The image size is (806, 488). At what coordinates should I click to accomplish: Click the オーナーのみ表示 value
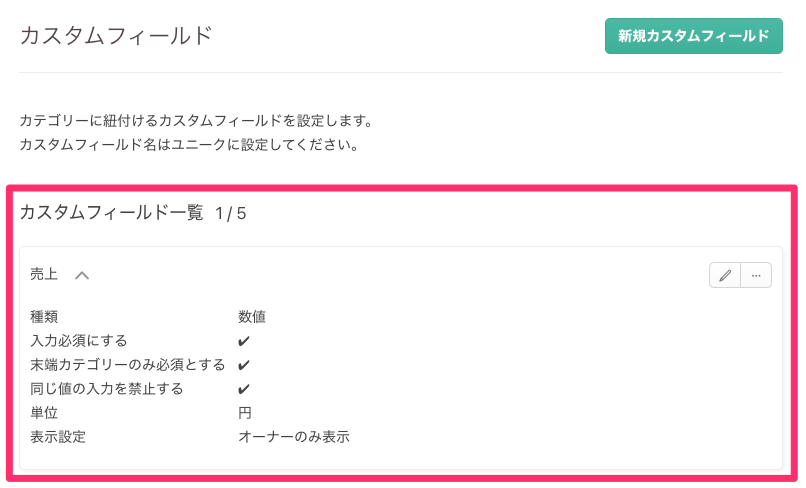[293, 437]
